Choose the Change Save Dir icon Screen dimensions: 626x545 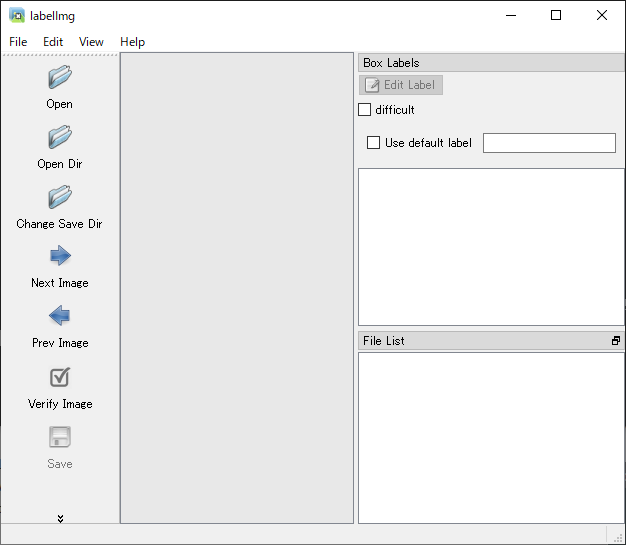60,197
